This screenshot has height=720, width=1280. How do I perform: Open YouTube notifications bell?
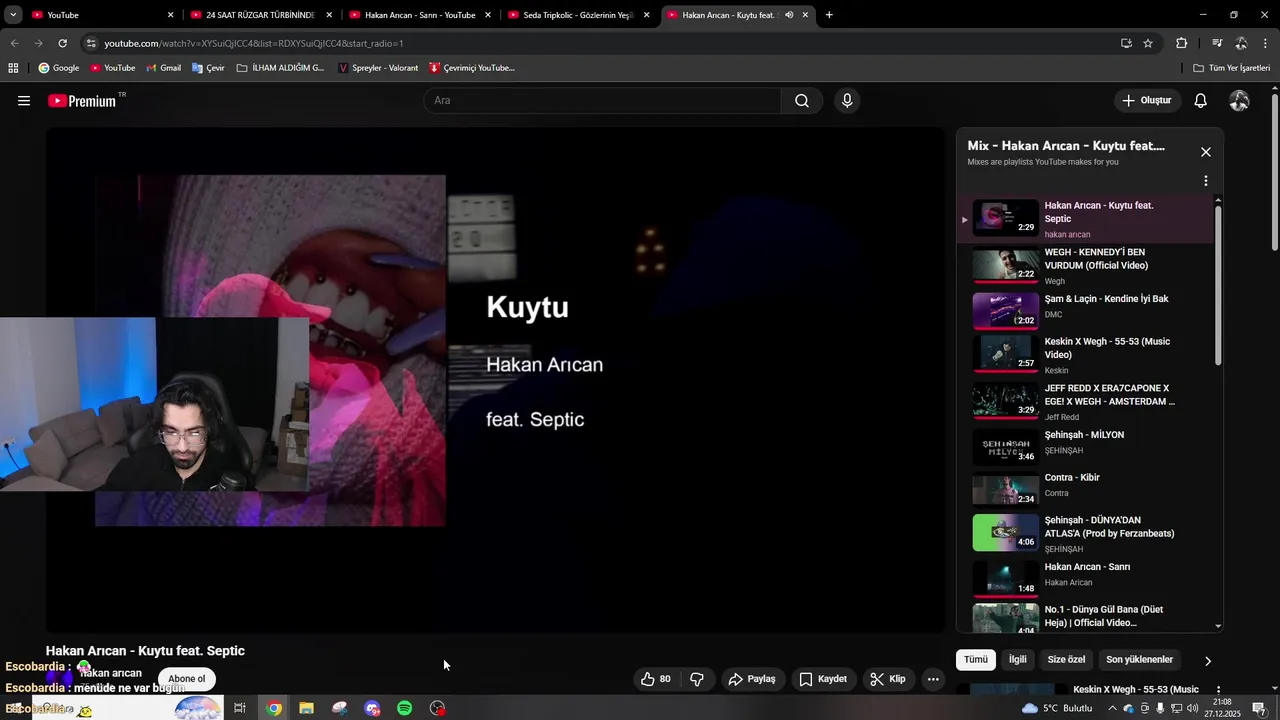1201,100
